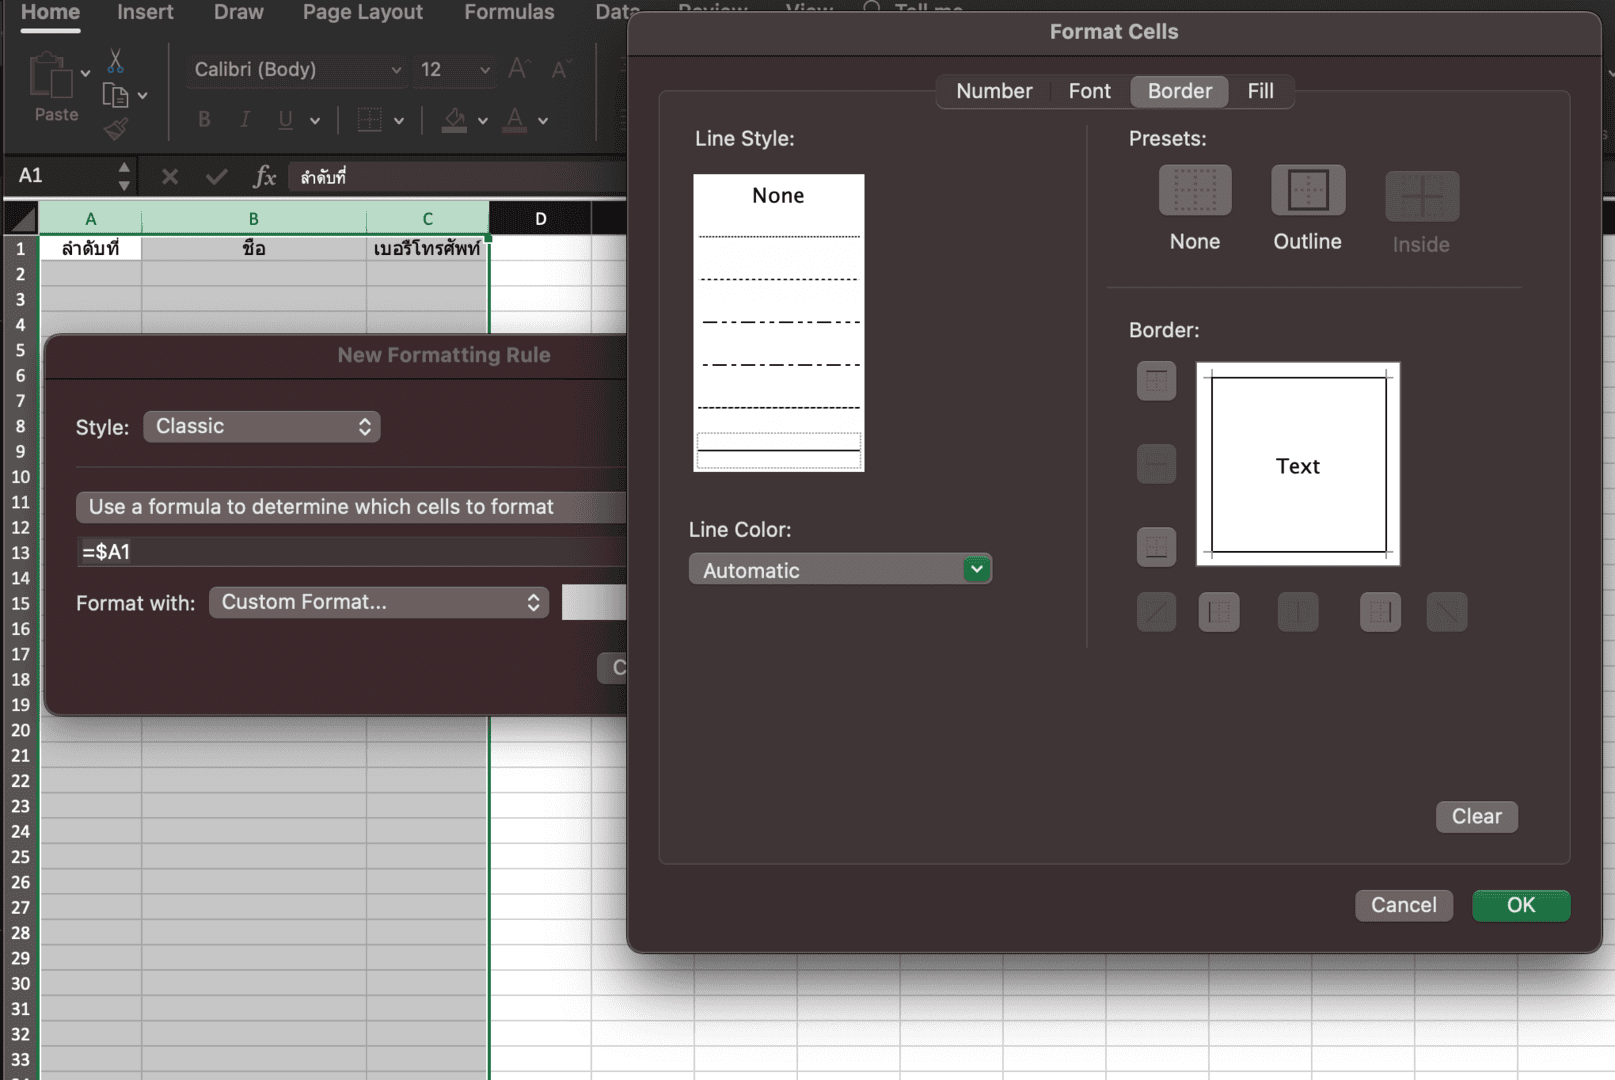The image size is (1615, 1080).
Task: Click the Clear button
Action: coord(1476,817)
